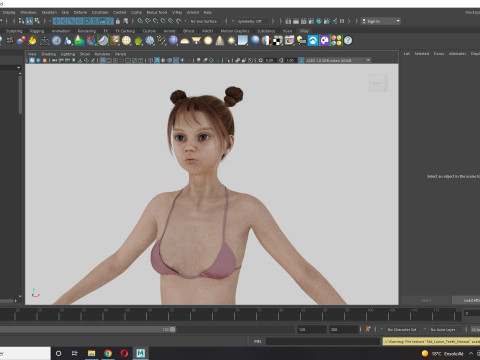This screenshot has height=360, width=480.
Task: Click the playback end time field
Action: (312, 329)
